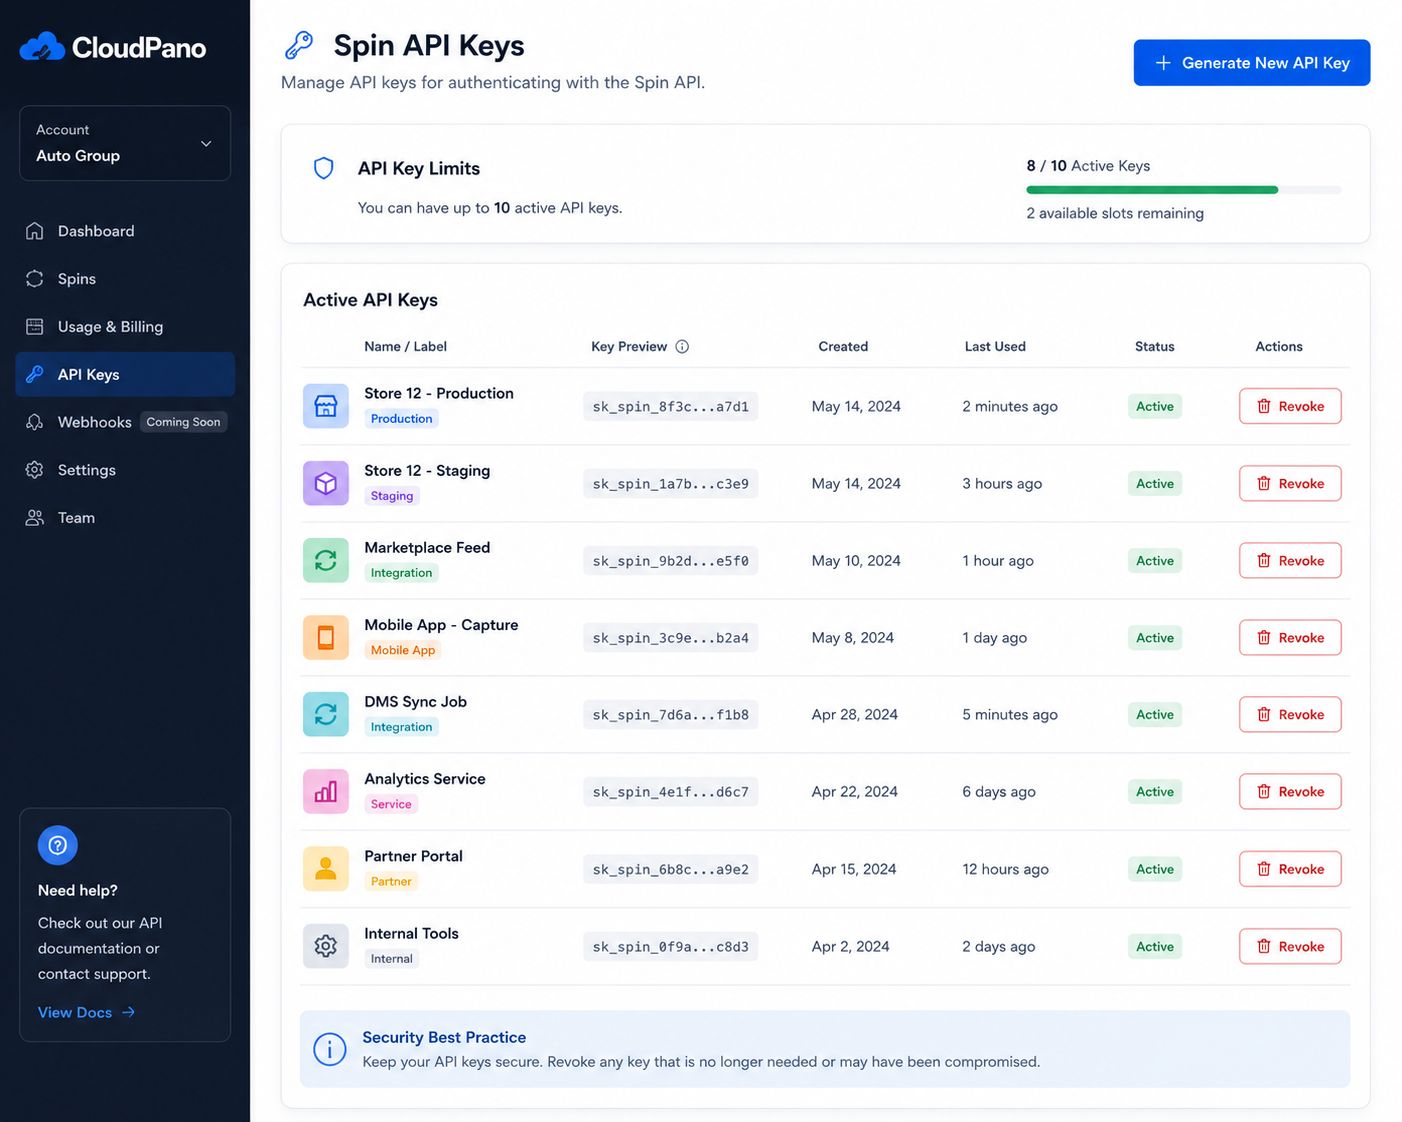Click the Usage & Billing icon in sidebar

coord(35,327)
